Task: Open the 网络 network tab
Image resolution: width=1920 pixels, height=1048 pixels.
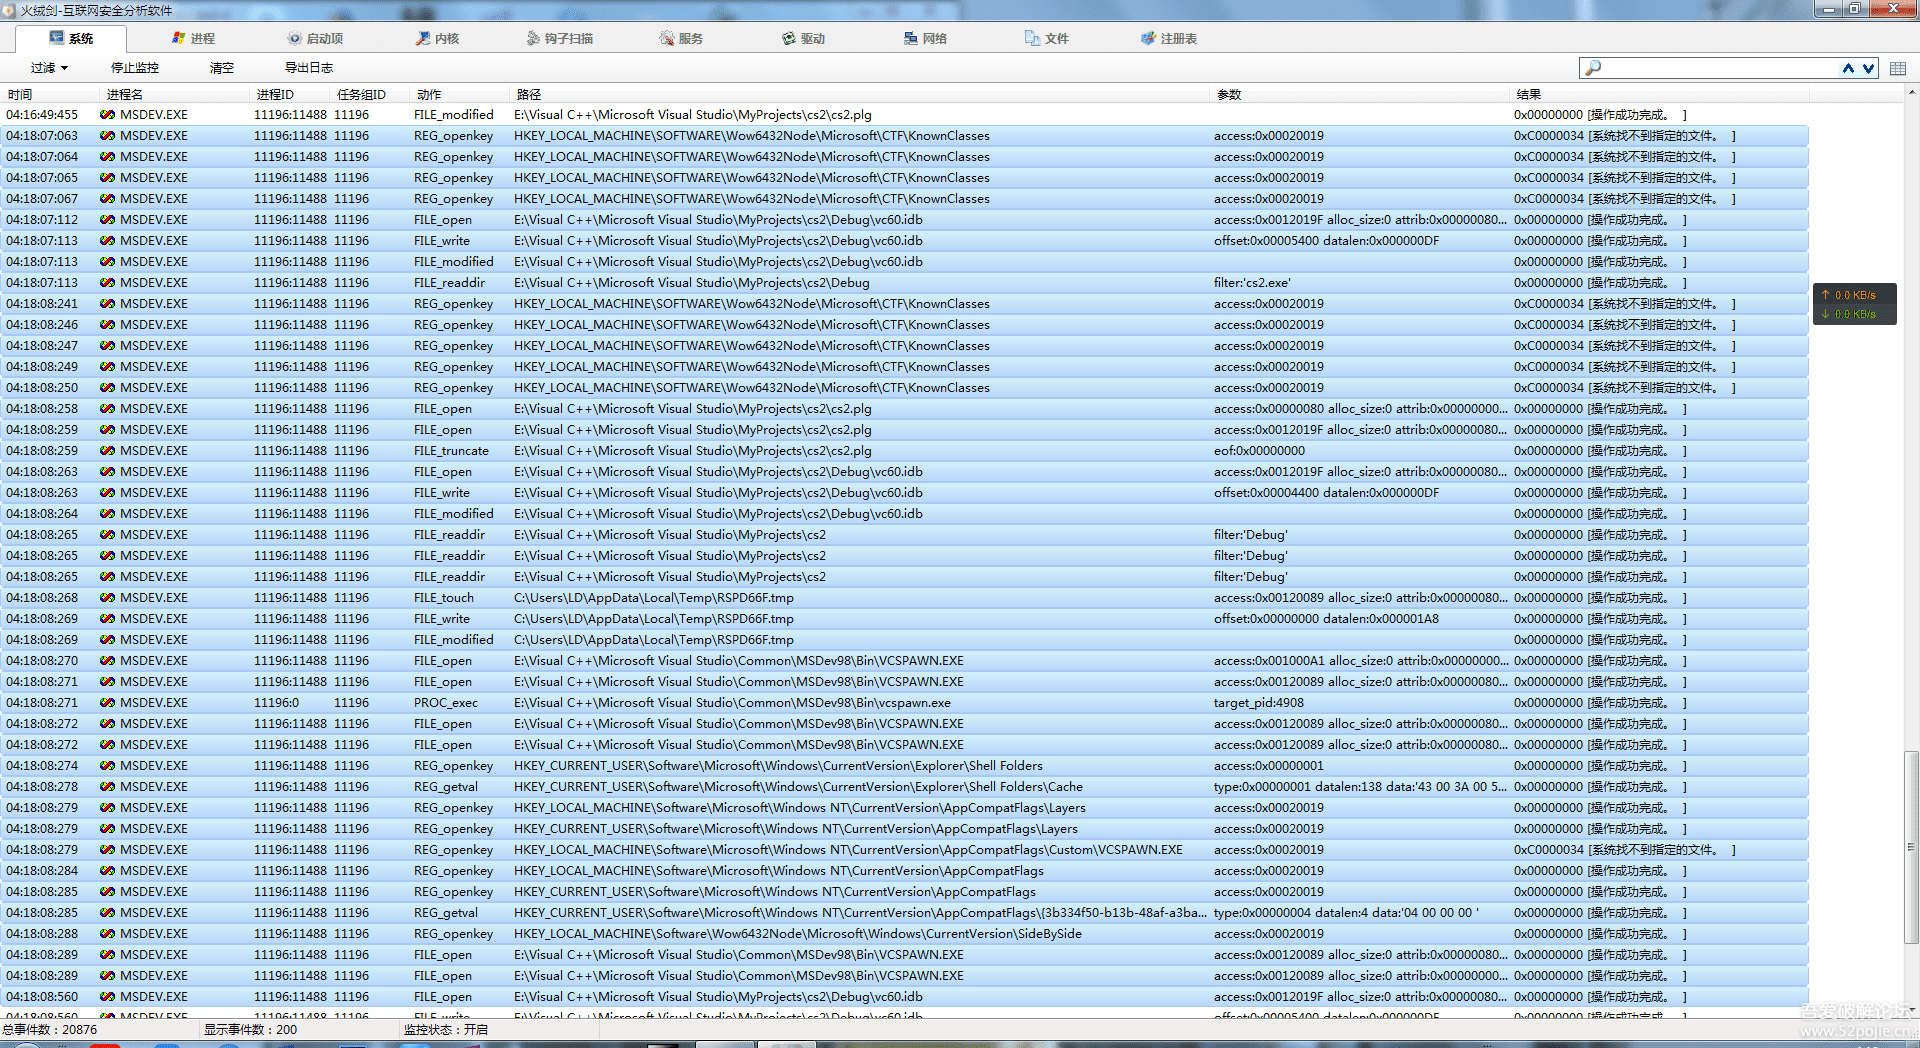Action: pyautogui.click(x=926, y=38)
